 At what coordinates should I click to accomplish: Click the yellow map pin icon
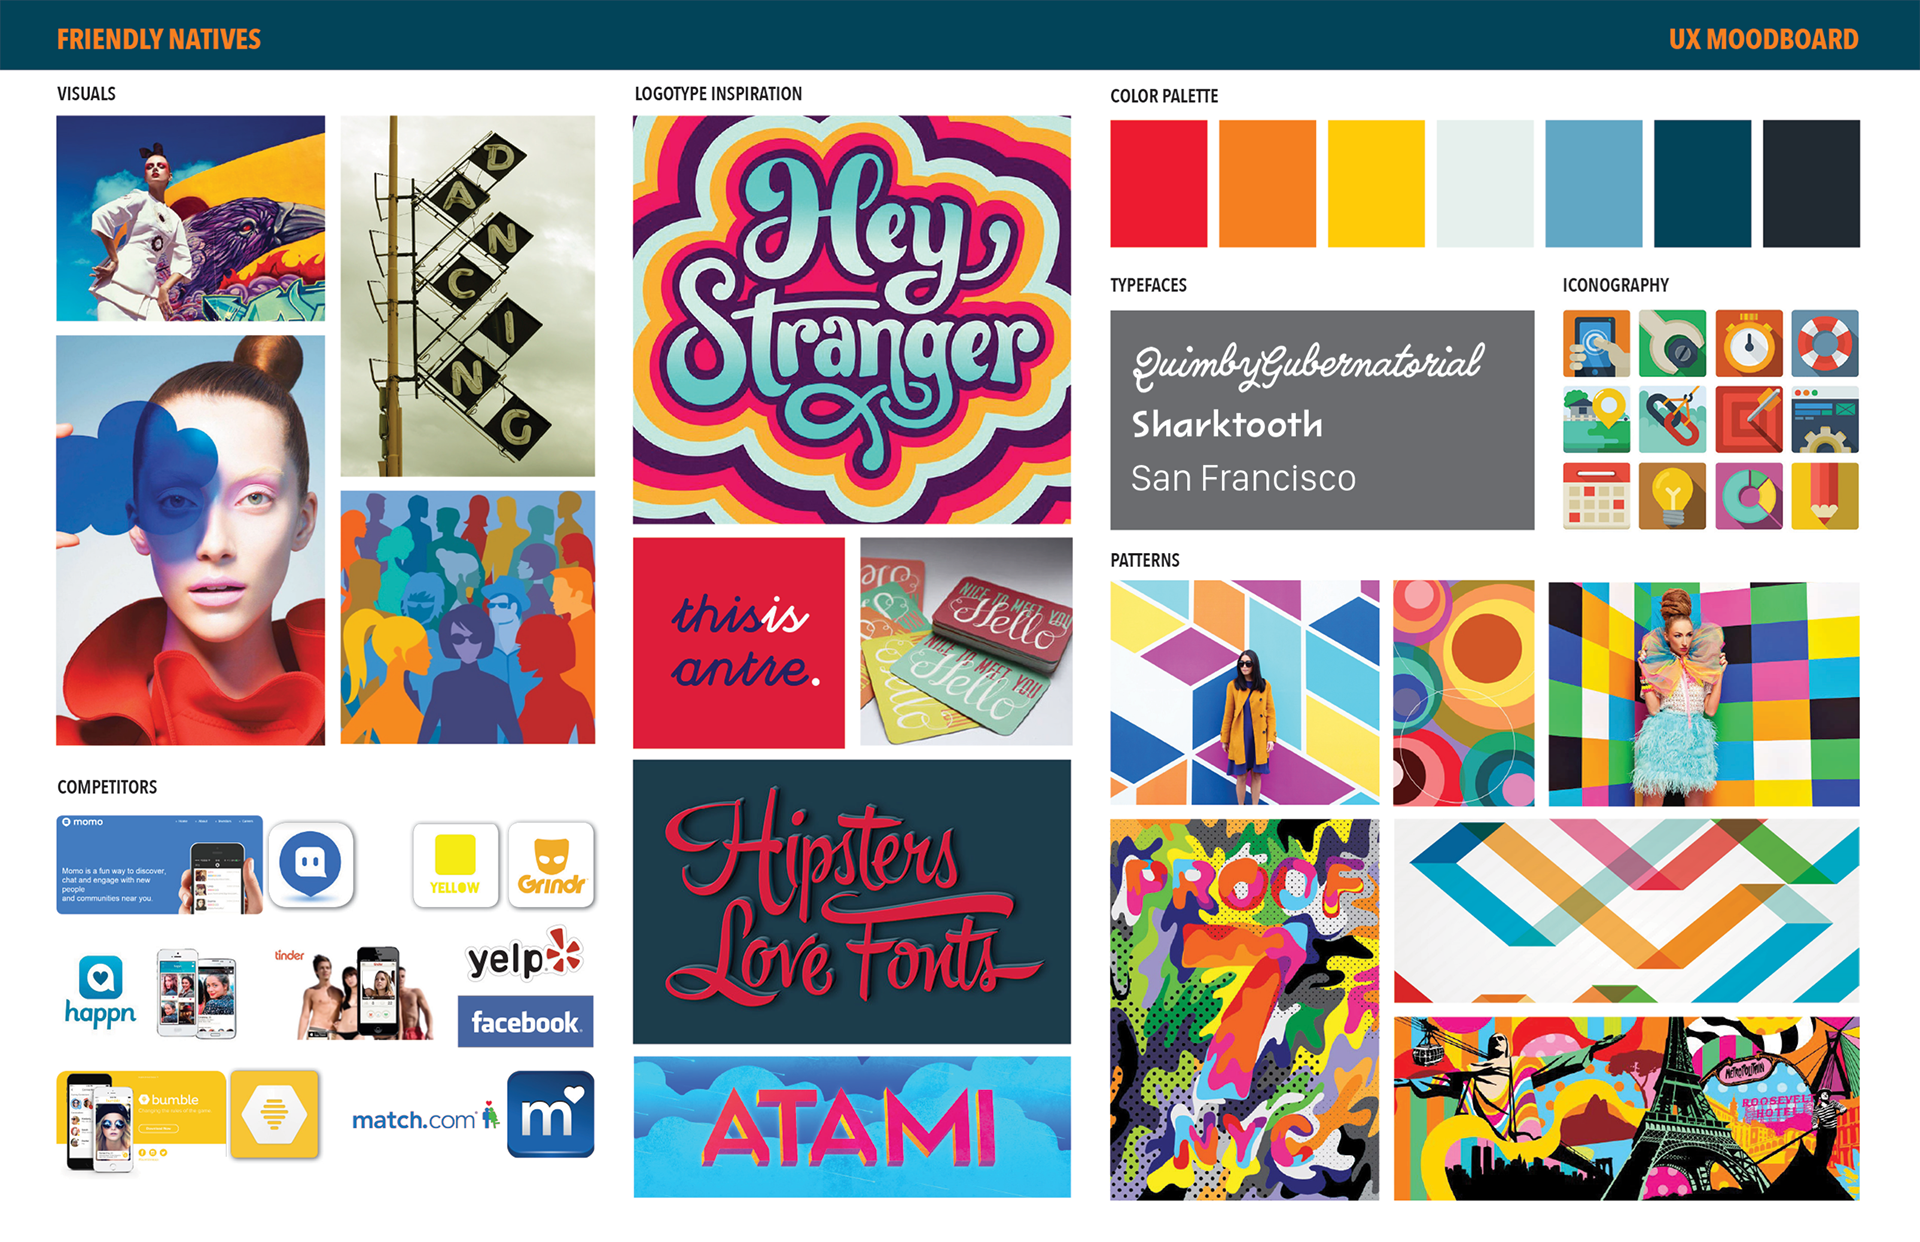(1596, 419)
